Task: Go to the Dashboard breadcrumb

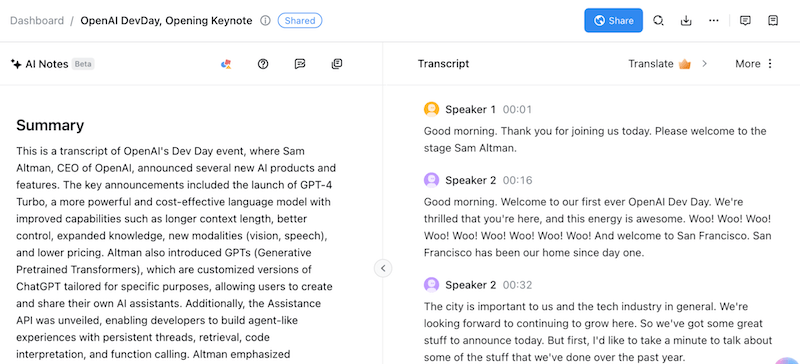Action: coord(37,20)
